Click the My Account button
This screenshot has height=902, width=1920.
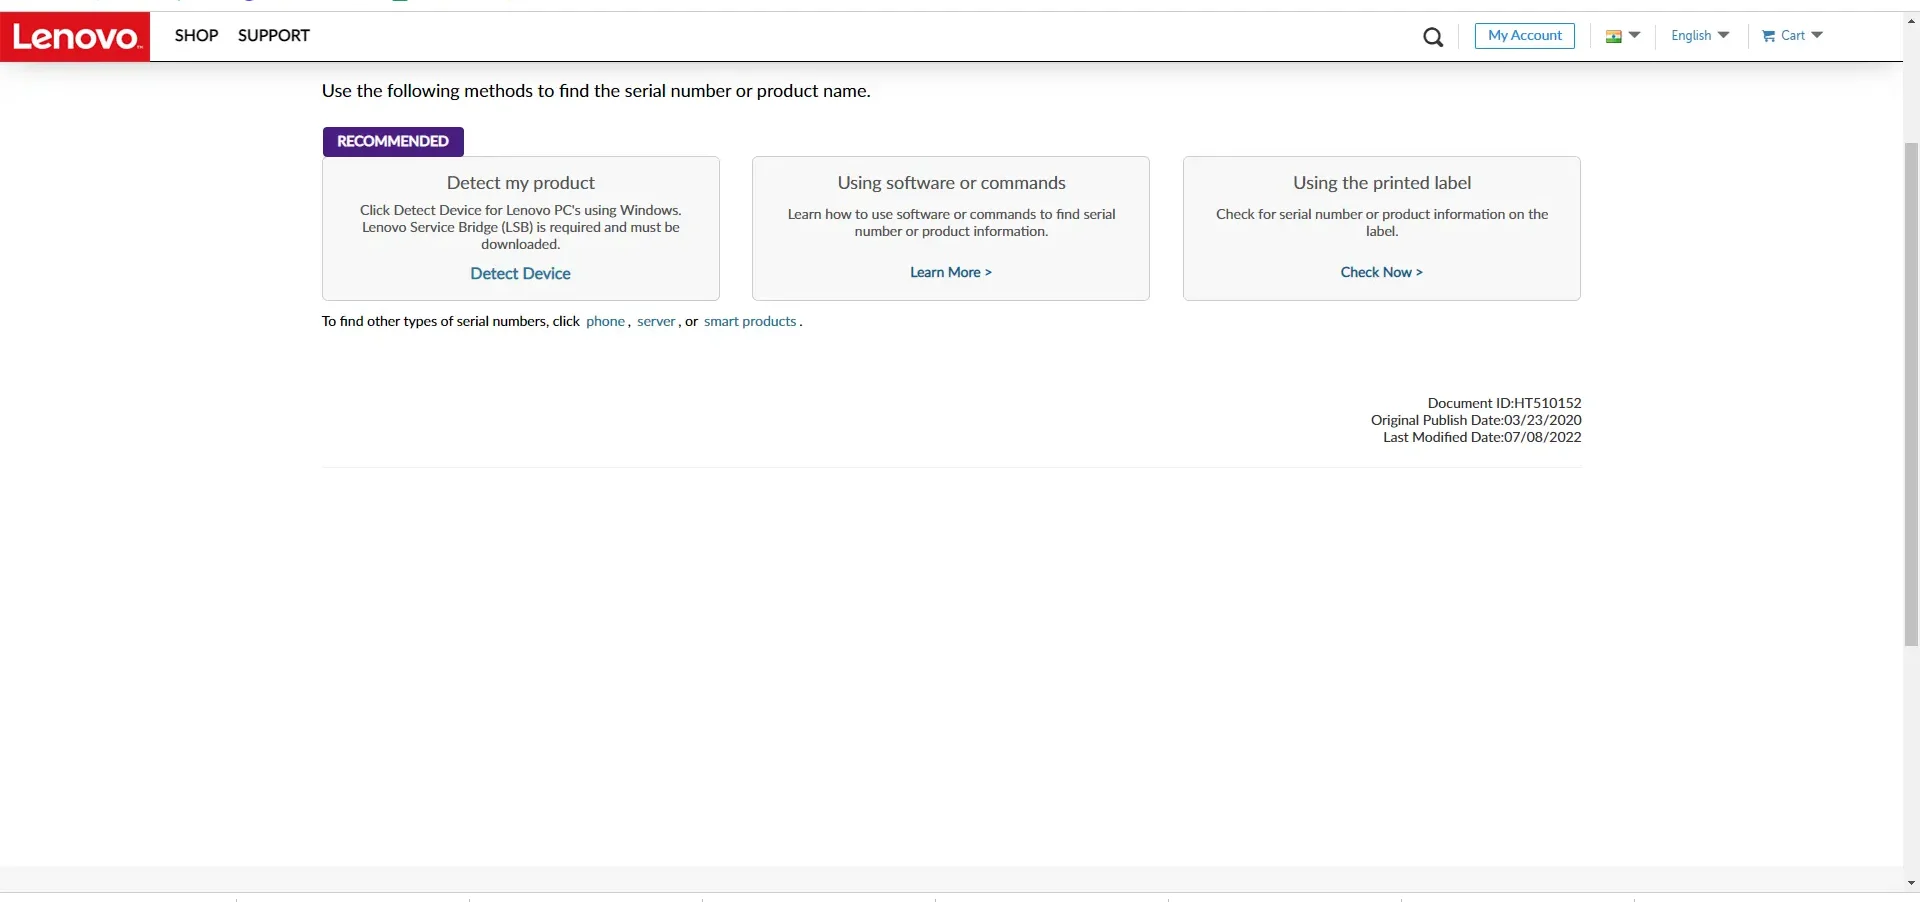pos(1524,35)
